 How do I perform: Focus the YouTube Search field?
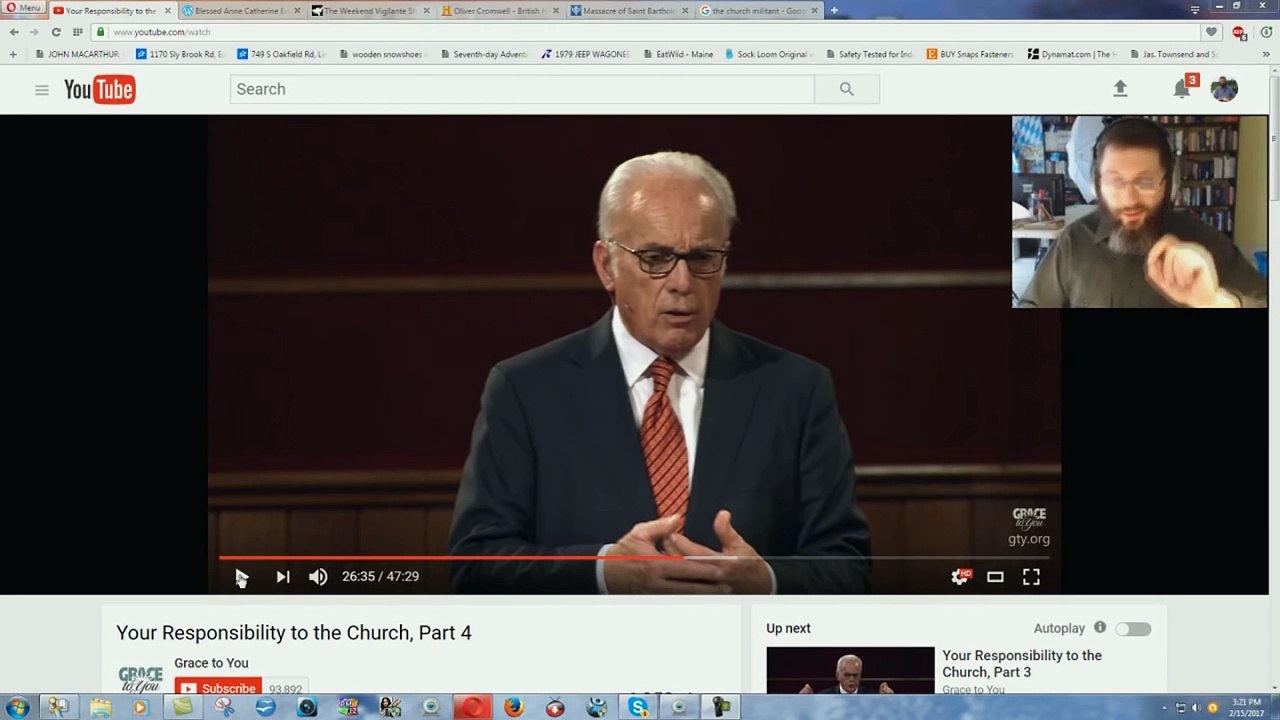[x=522, y=89]
